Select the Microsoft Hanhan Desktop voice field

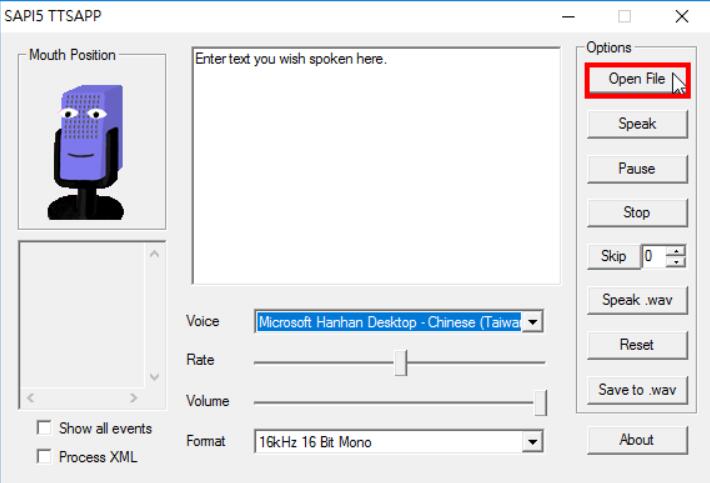click(x=389, y=322)
